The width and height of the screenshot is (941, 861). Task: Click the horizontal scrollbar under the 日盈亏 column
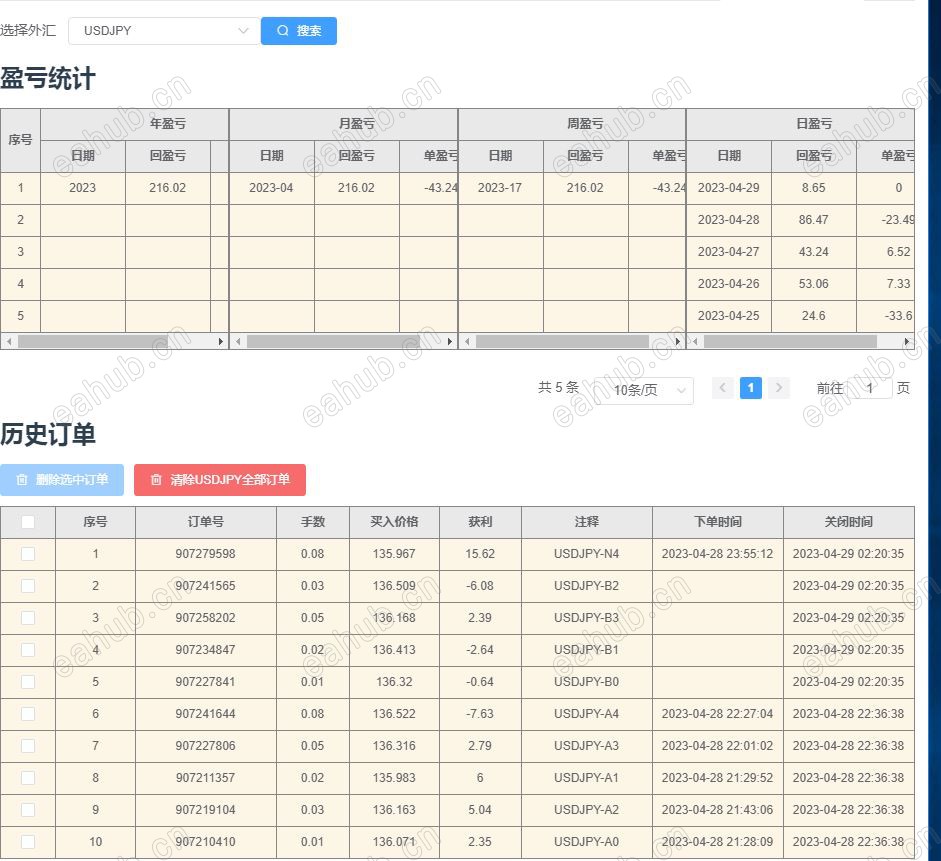[800, 341]
